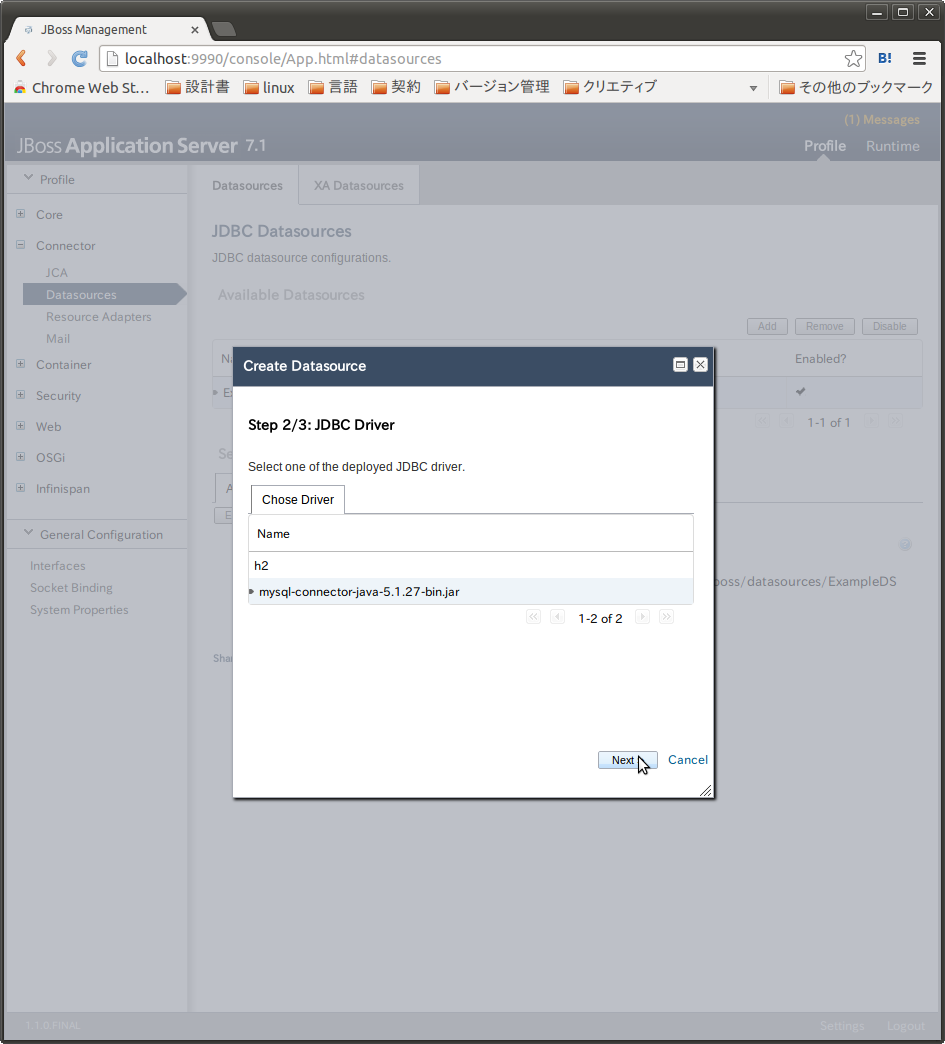Open the 設計書 bookmark folder

click(x=197, y=87)
